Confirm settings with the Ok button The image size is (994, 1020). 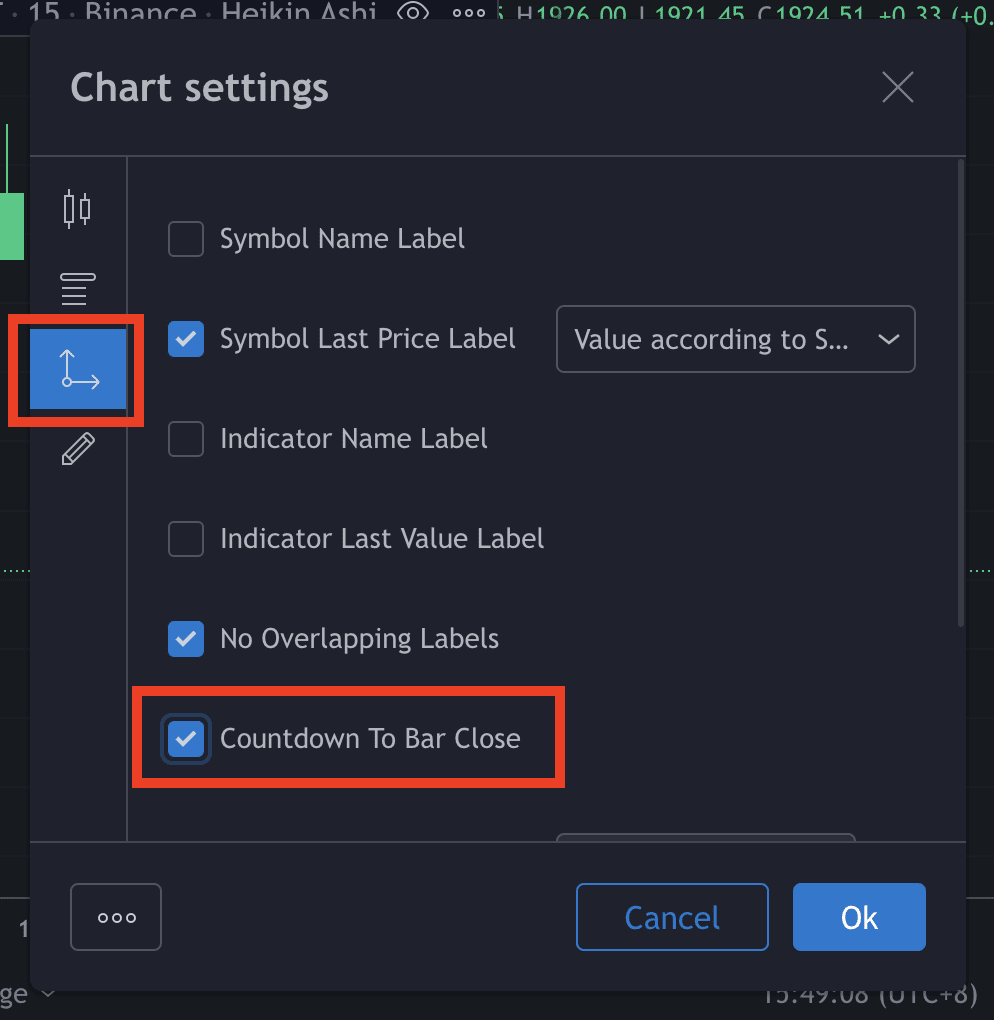(859, 917)
